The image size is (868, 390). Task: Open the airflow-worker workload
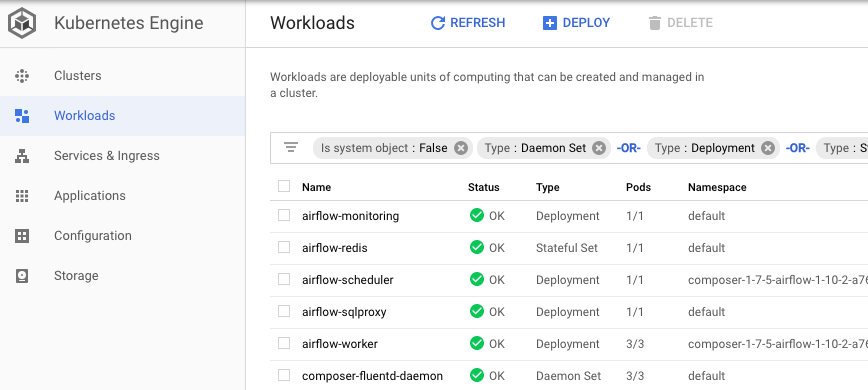[340, 344]
